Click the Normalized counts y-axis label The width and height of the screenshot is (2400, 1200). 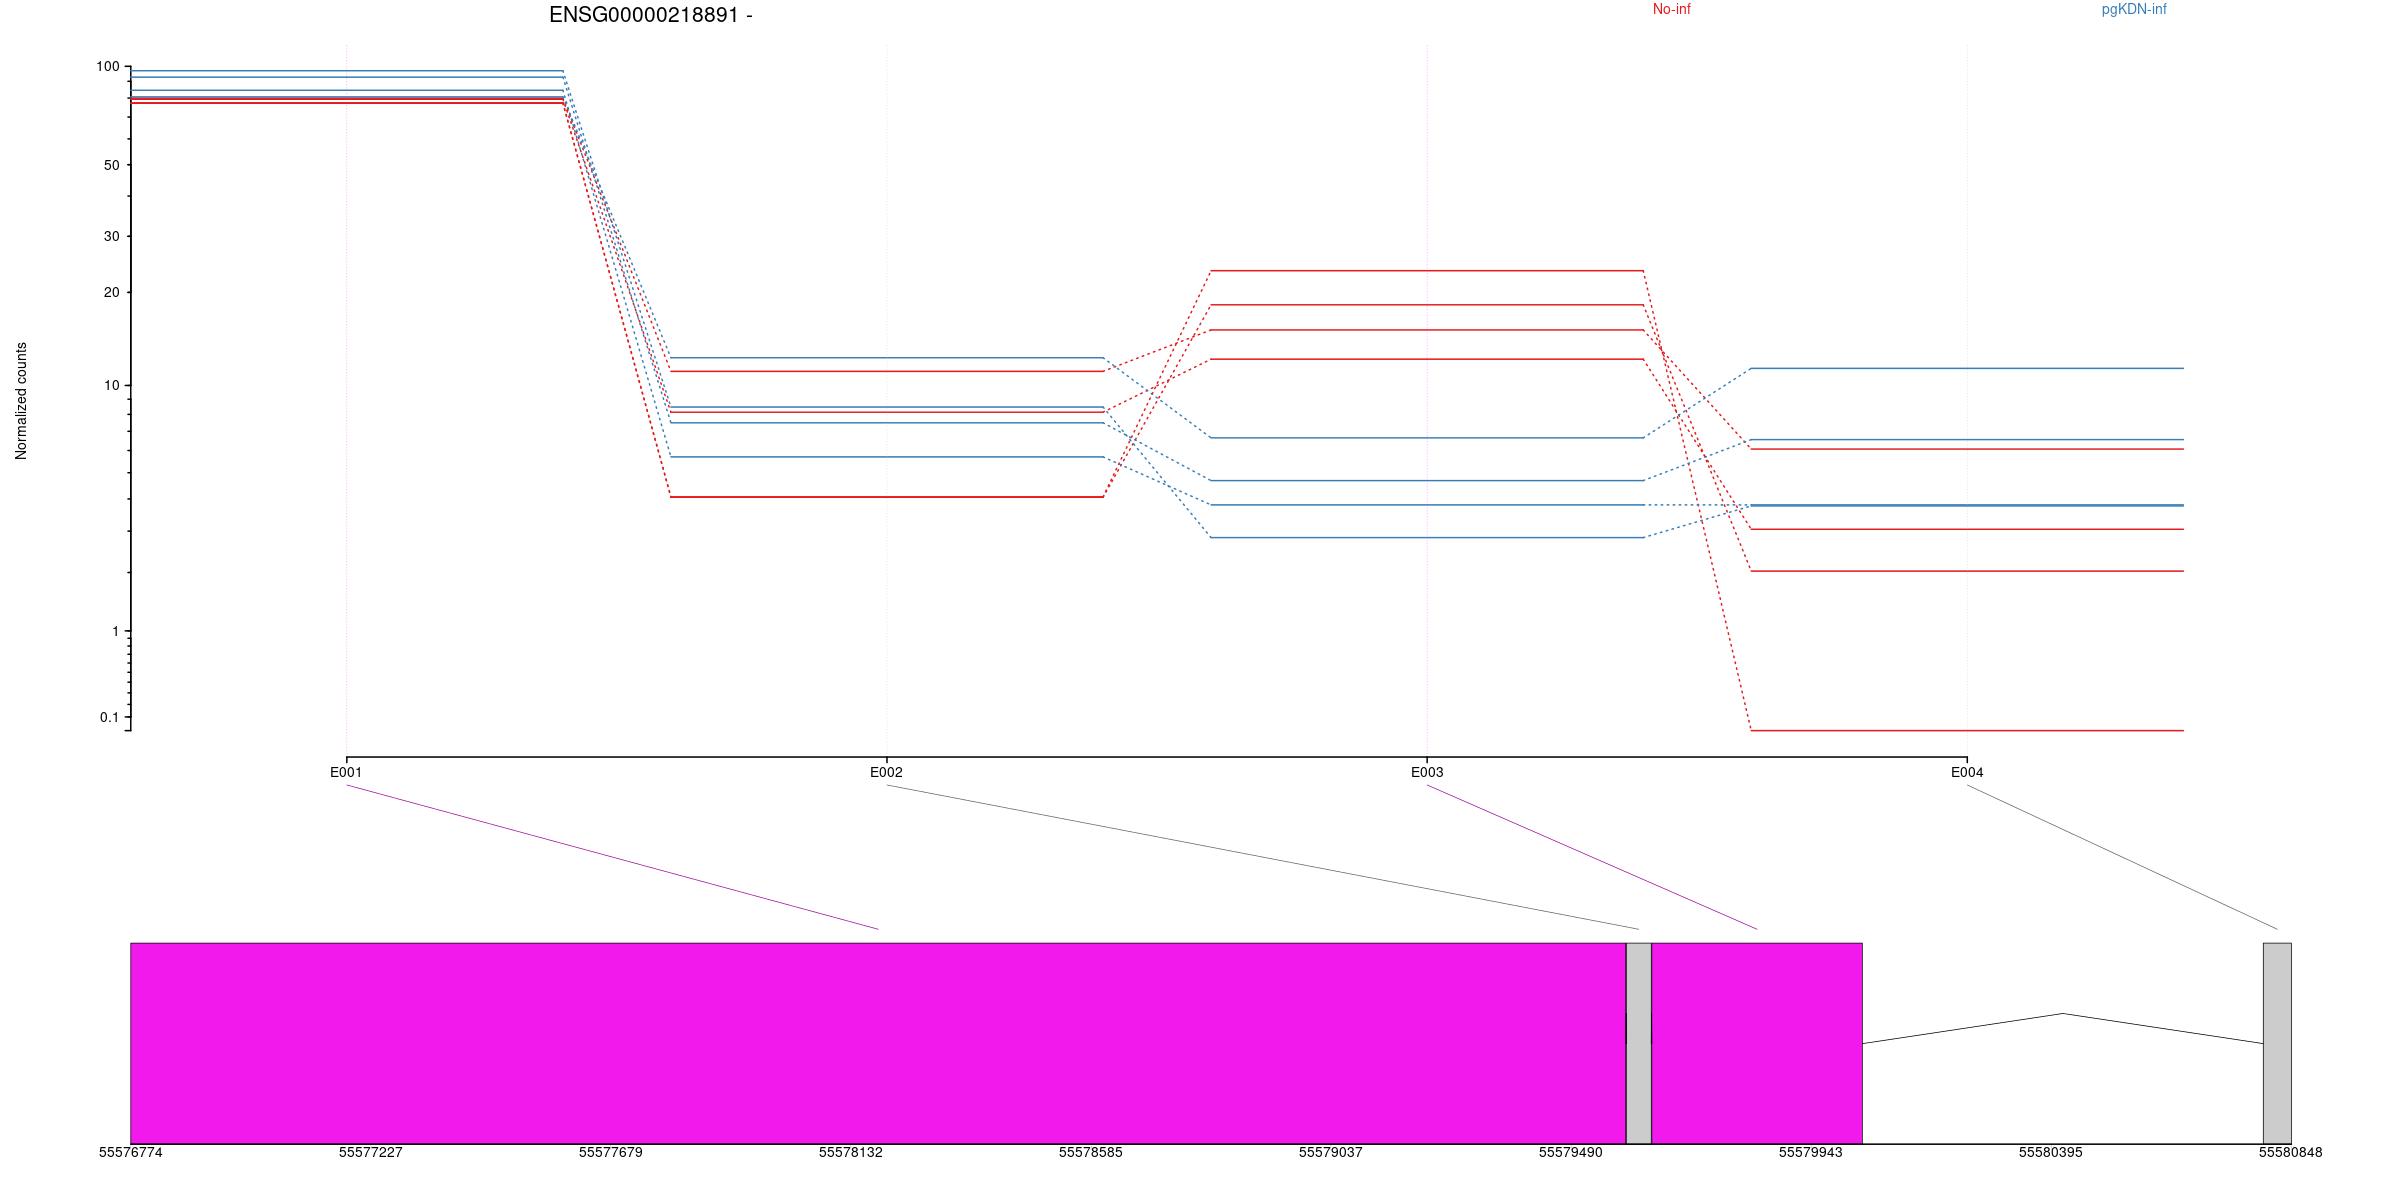[x=22, y=400]
